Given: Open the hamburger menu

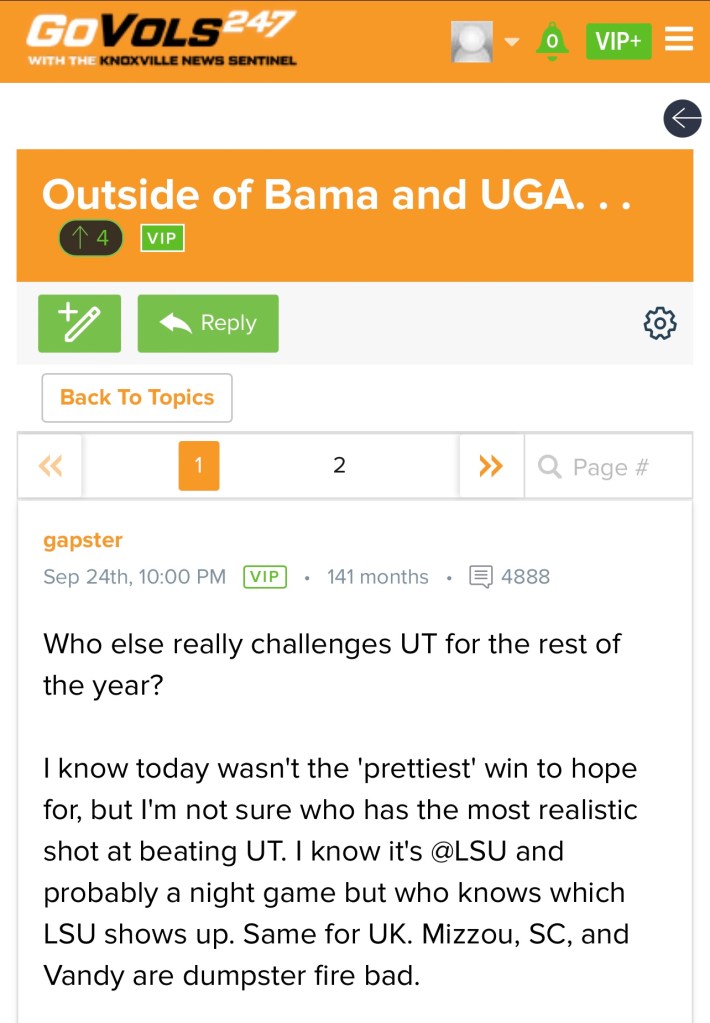Looking at the screenshot, I should pyautogui.click(x=679, y=40).
